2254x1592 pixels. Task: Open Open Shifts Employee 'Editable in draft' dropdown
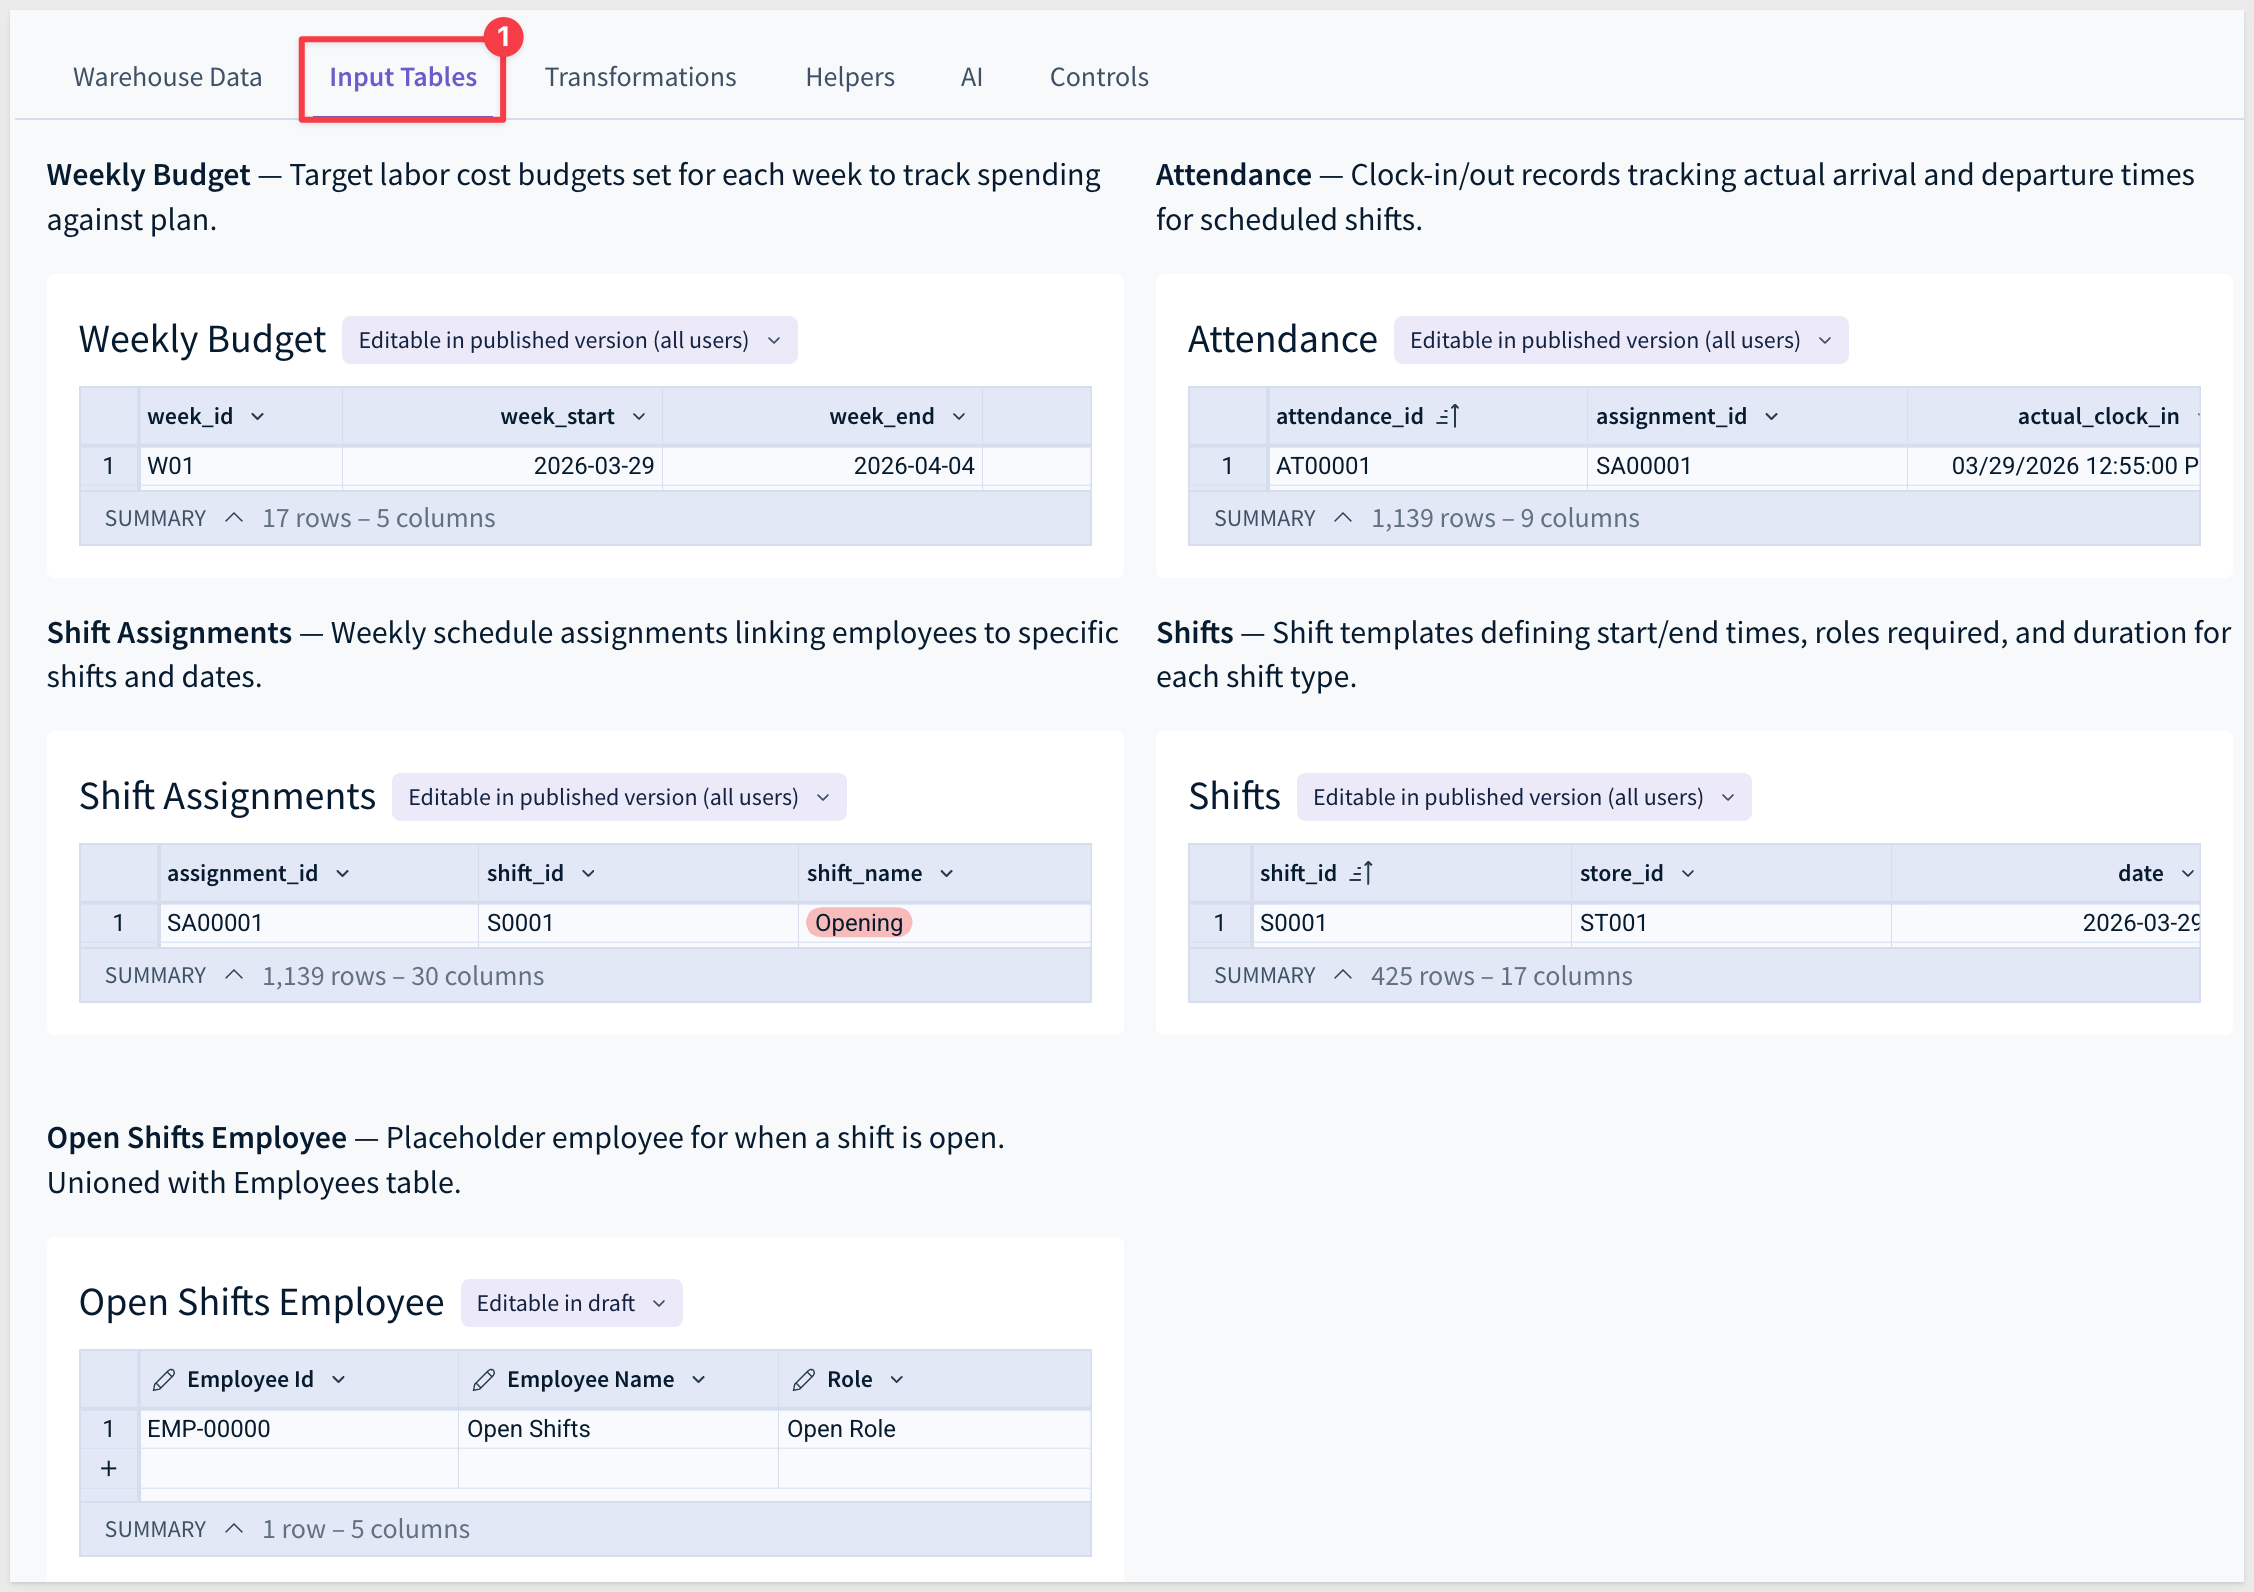(x=572, y=1303)
